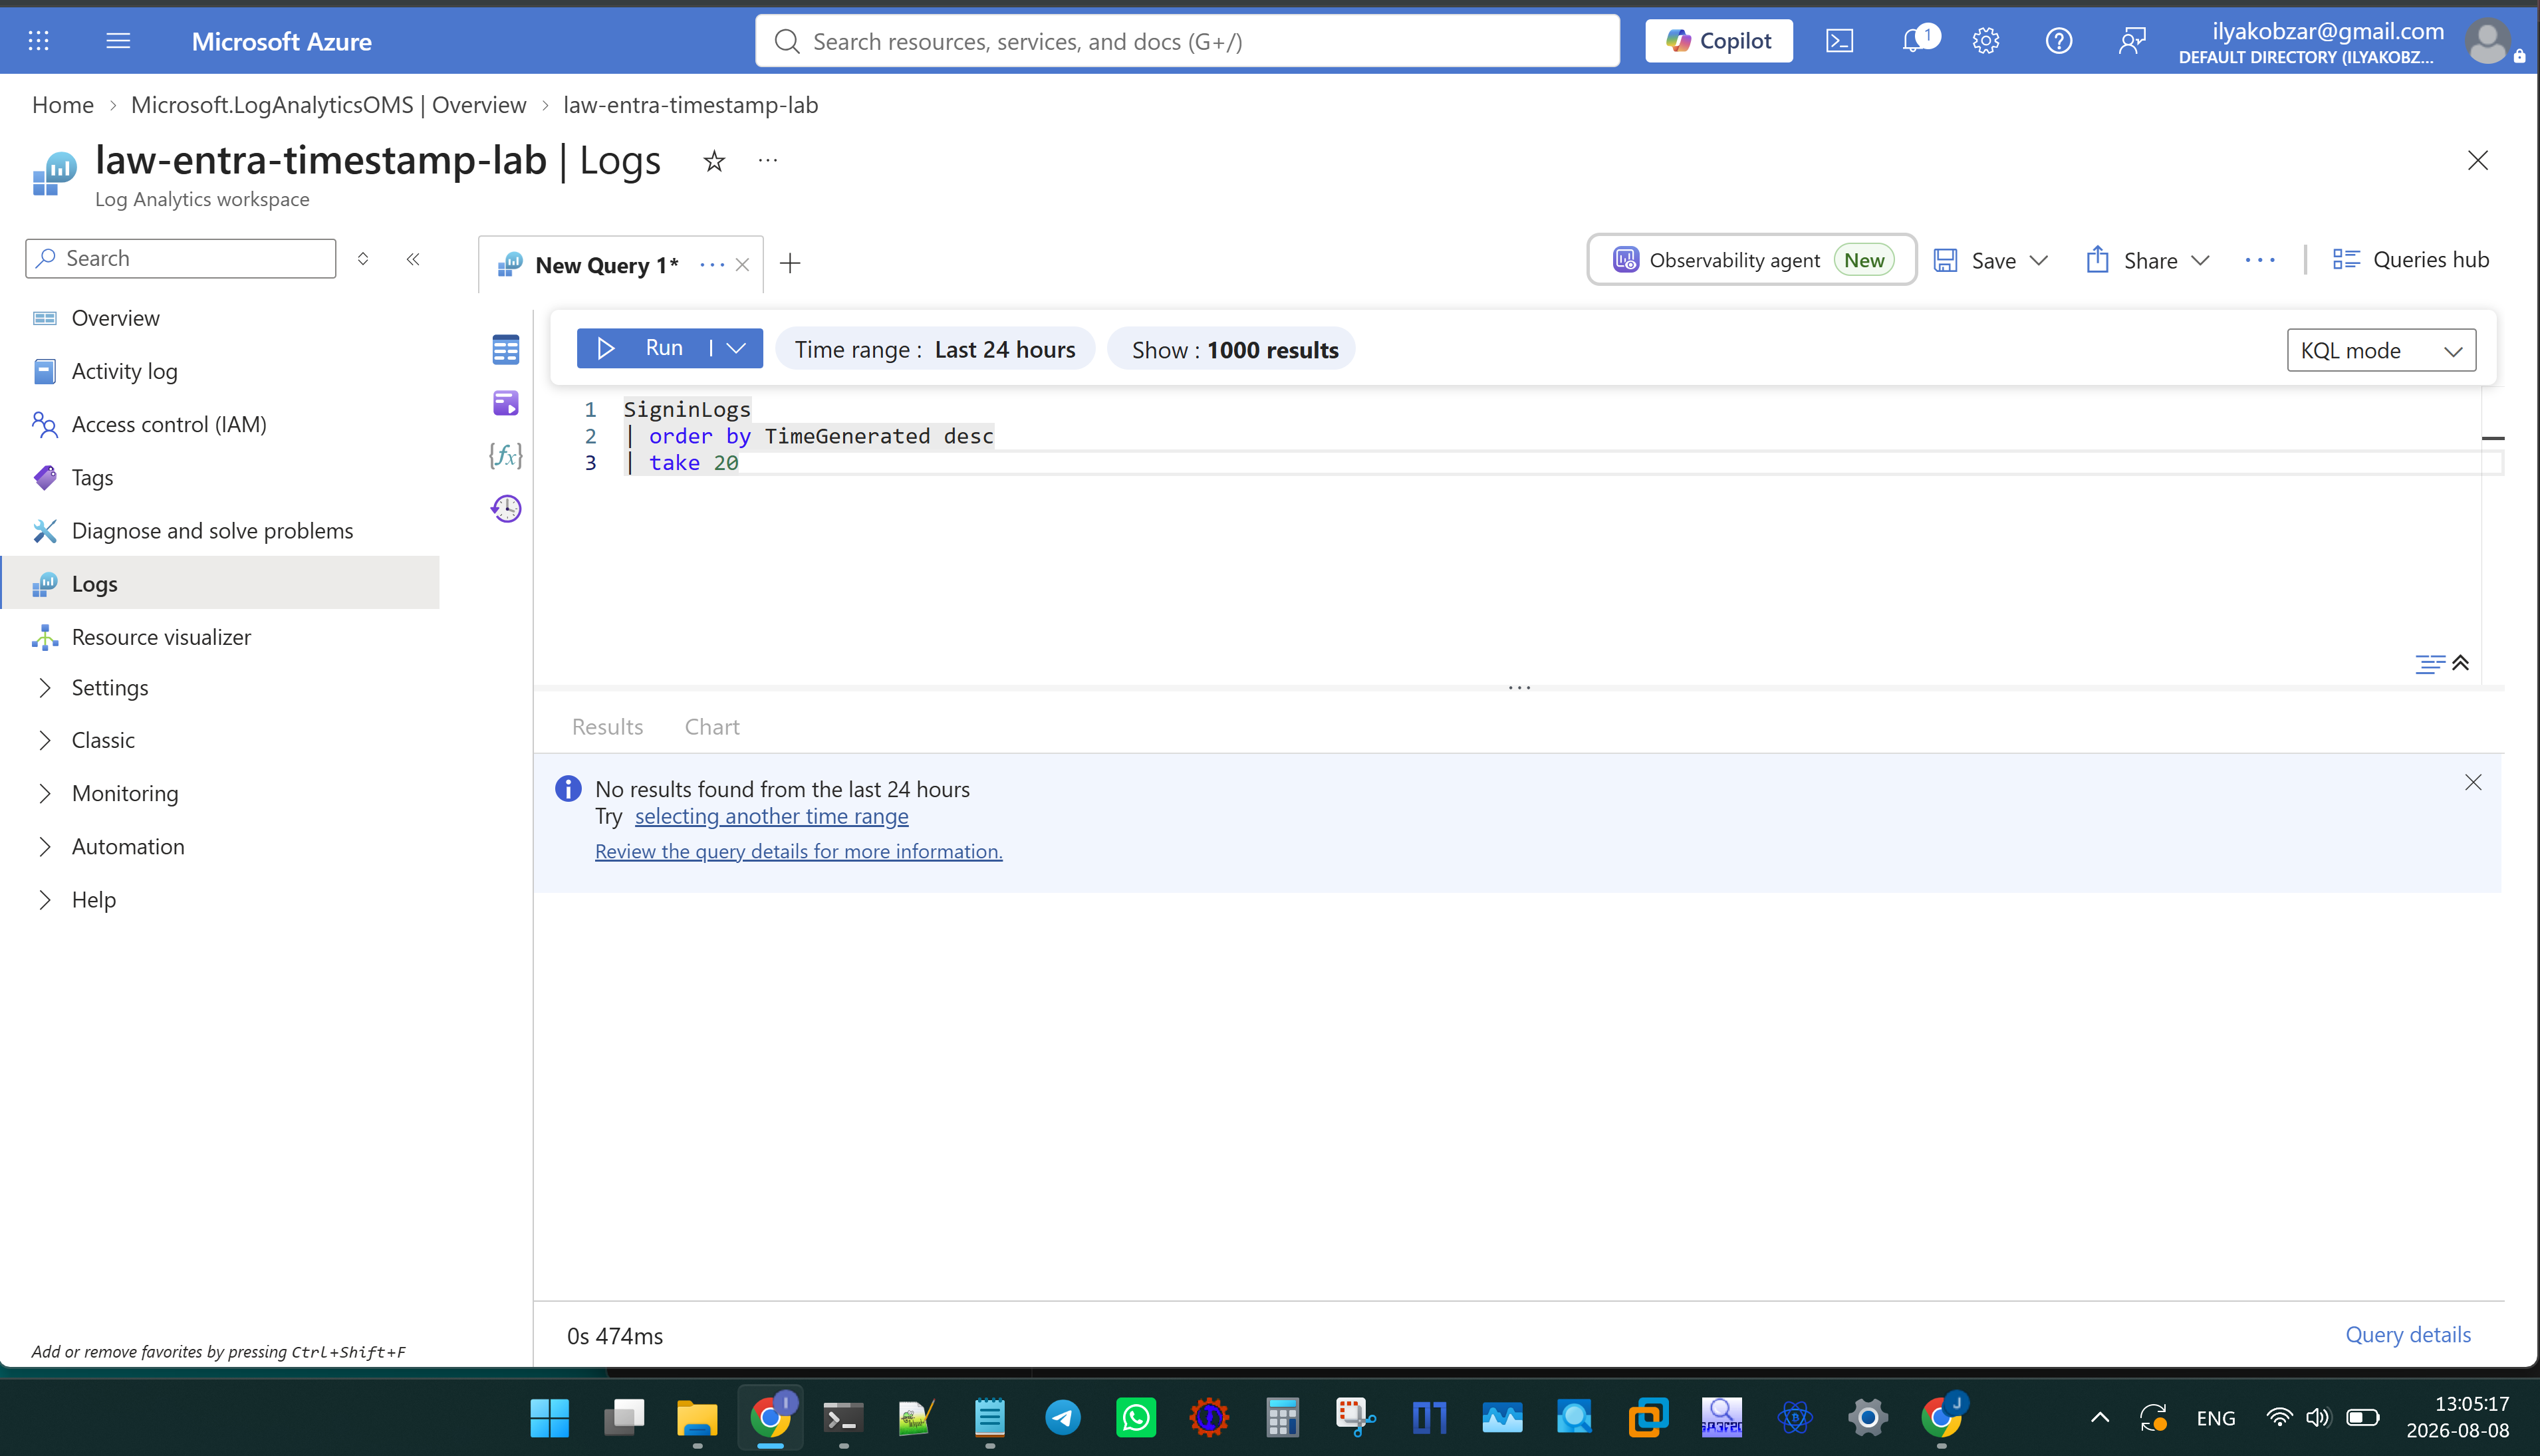This screenshot has height=1456, width=2540.
Task: Open the Help question mark icon
Action: 2059,41
